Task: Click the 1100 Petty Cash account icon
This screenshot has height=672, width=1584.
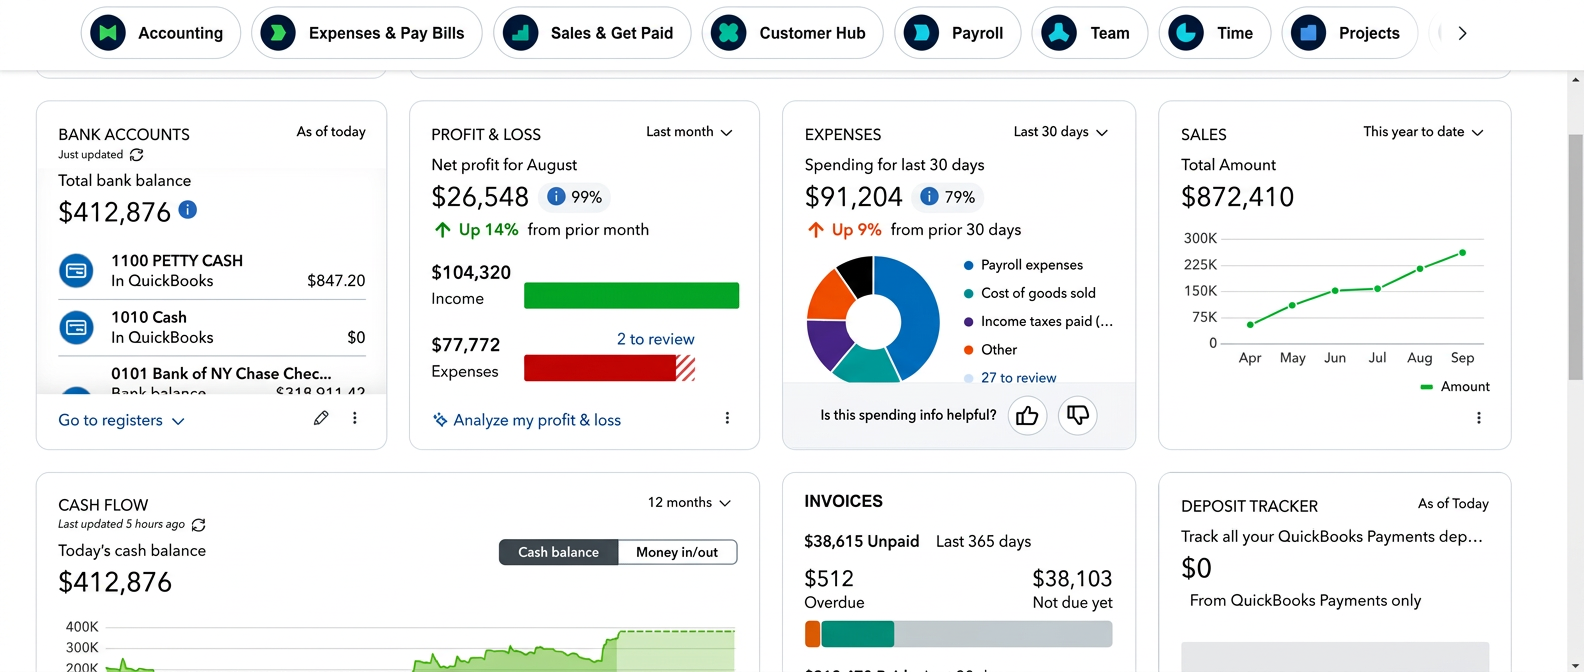Action: tap(76, 270)
